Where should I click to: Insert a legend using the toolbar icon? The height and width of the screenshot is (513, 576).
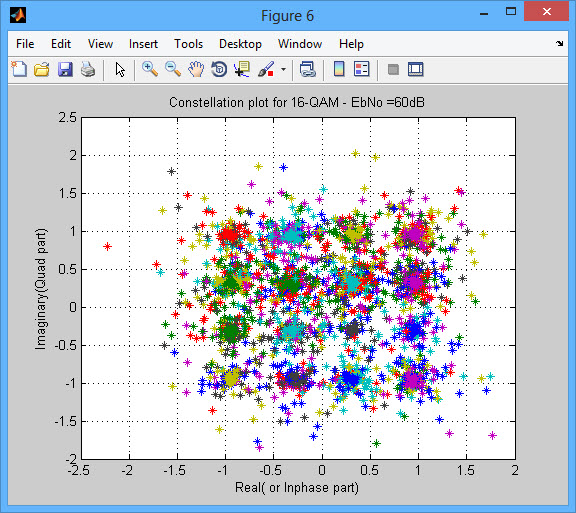361,69
